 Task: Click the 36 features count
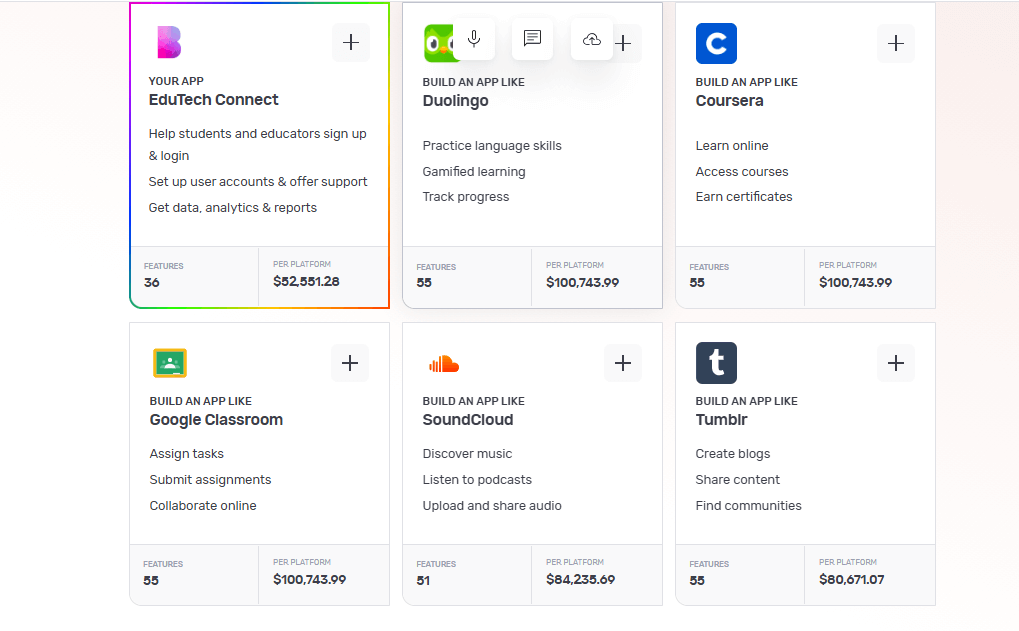[151, 283]
